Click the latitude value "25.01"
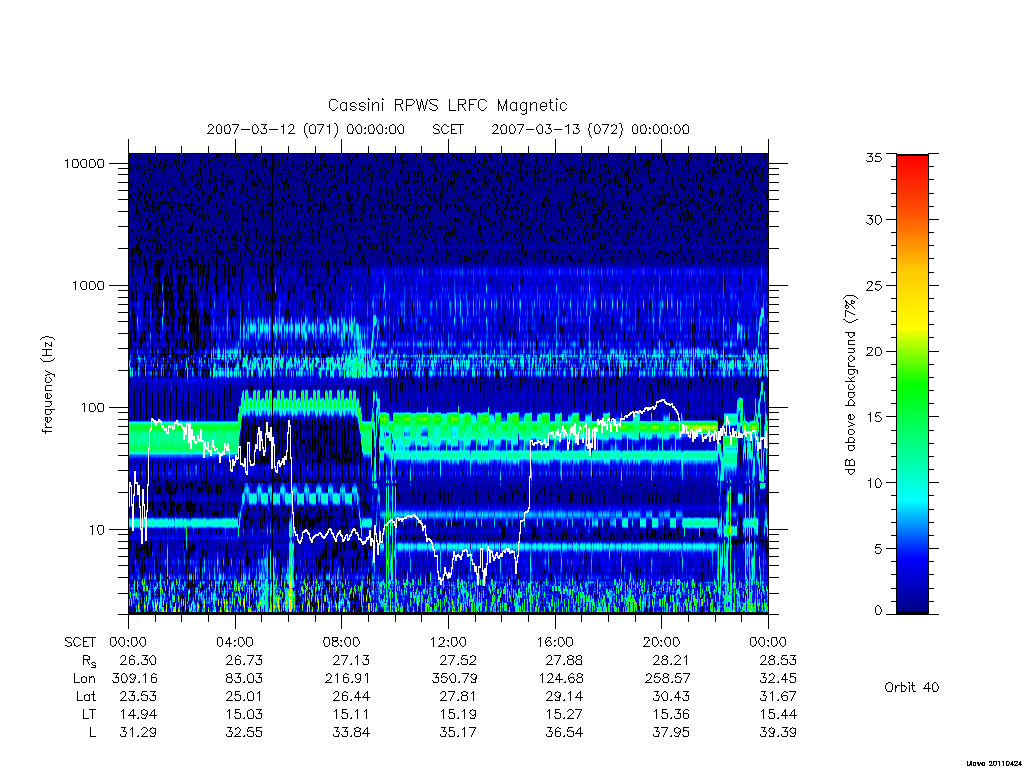The image size is (1024, 768). 244,697
